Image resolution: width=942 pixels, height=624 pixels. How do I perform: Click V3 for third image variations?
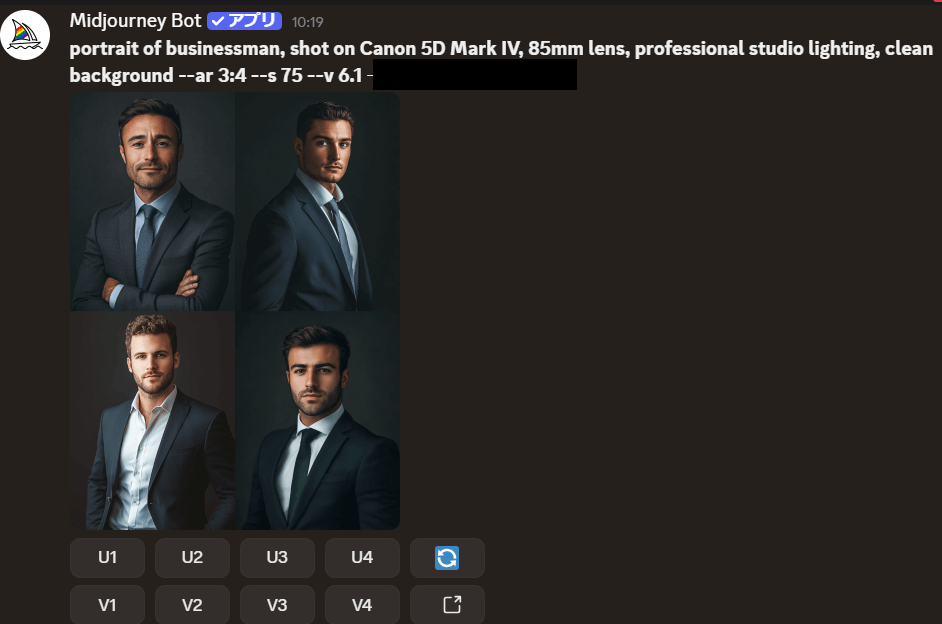point(277,604)
